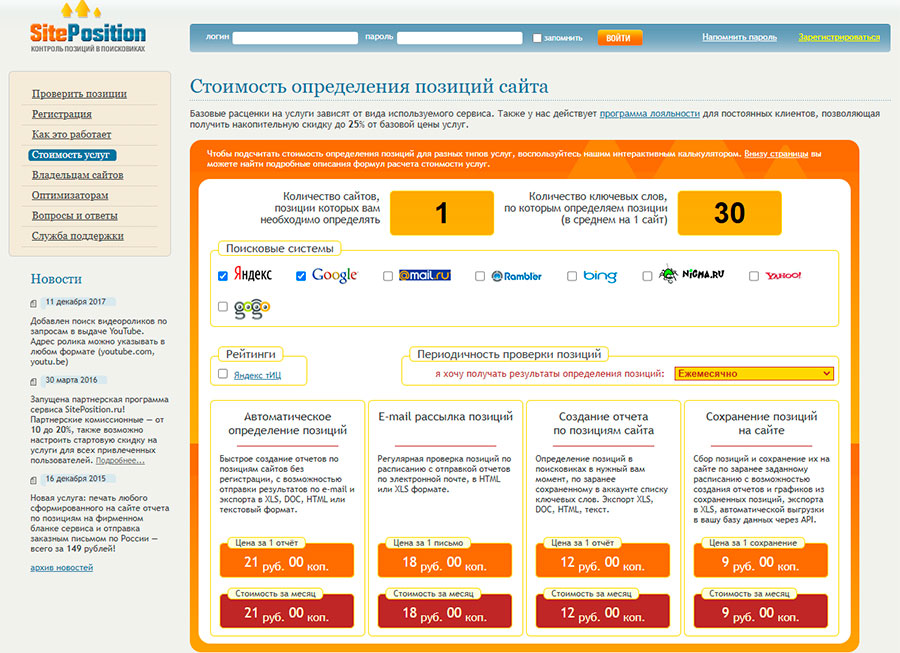Click Сохранение позиций на сайте heading
The height and width of the screenshot is (653, 900).
[761, 423]
